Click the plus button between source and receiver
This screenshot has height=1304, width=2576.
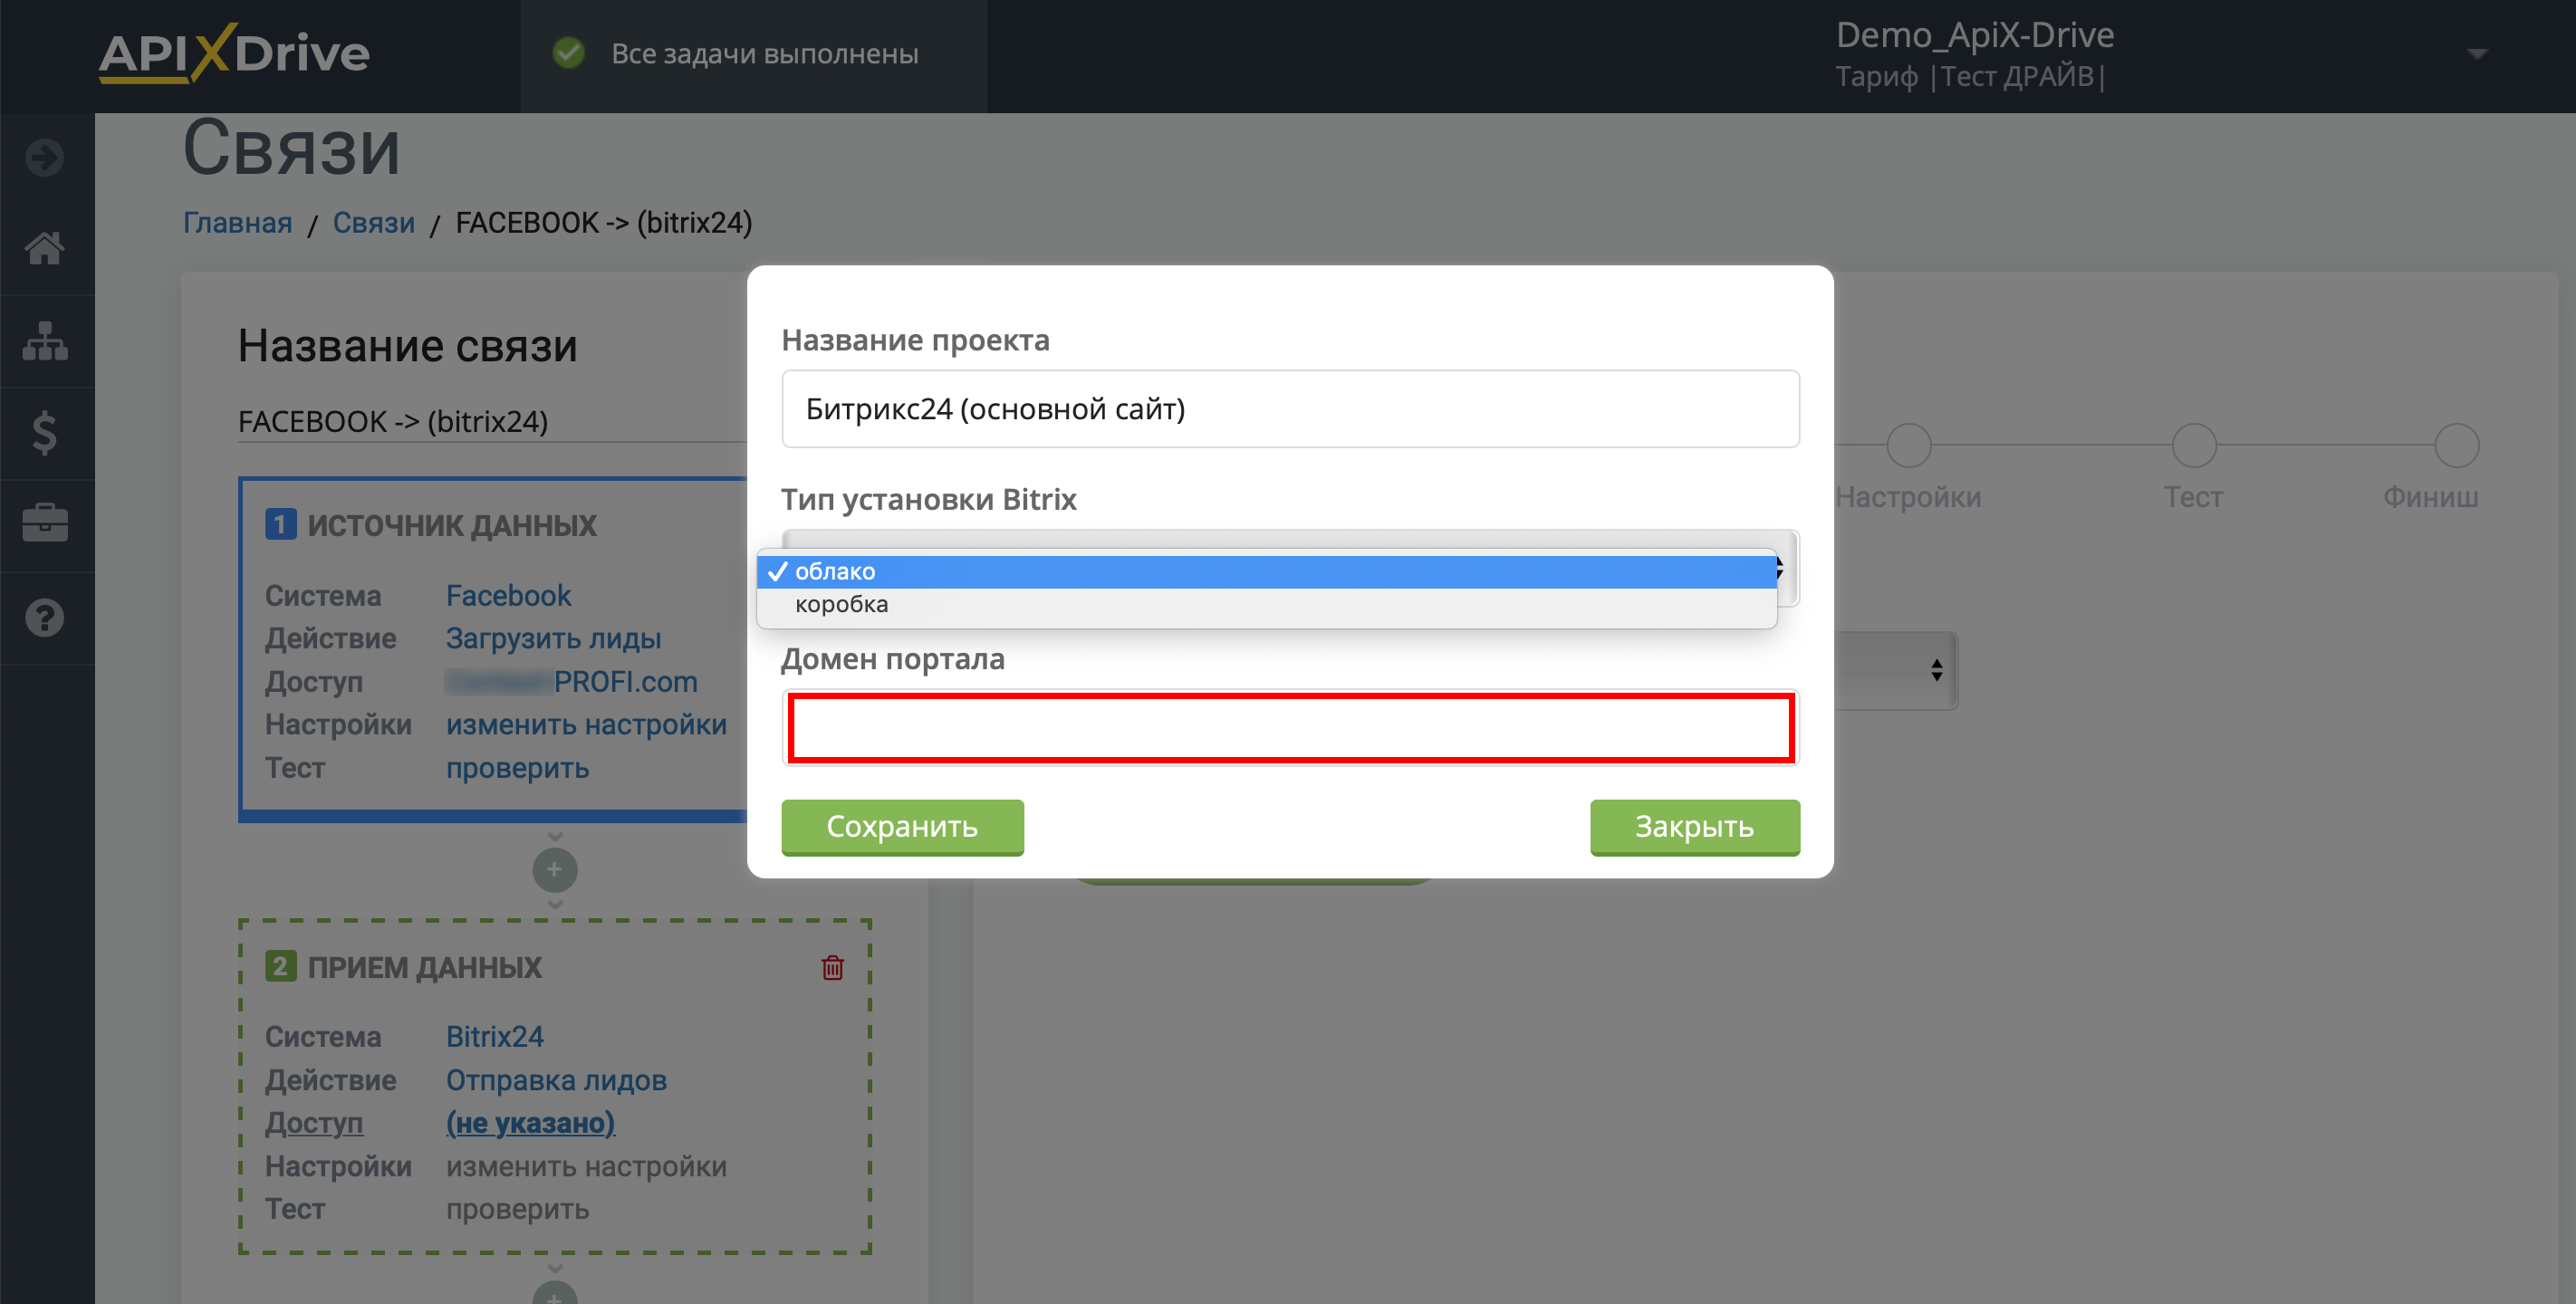point(555,869)
